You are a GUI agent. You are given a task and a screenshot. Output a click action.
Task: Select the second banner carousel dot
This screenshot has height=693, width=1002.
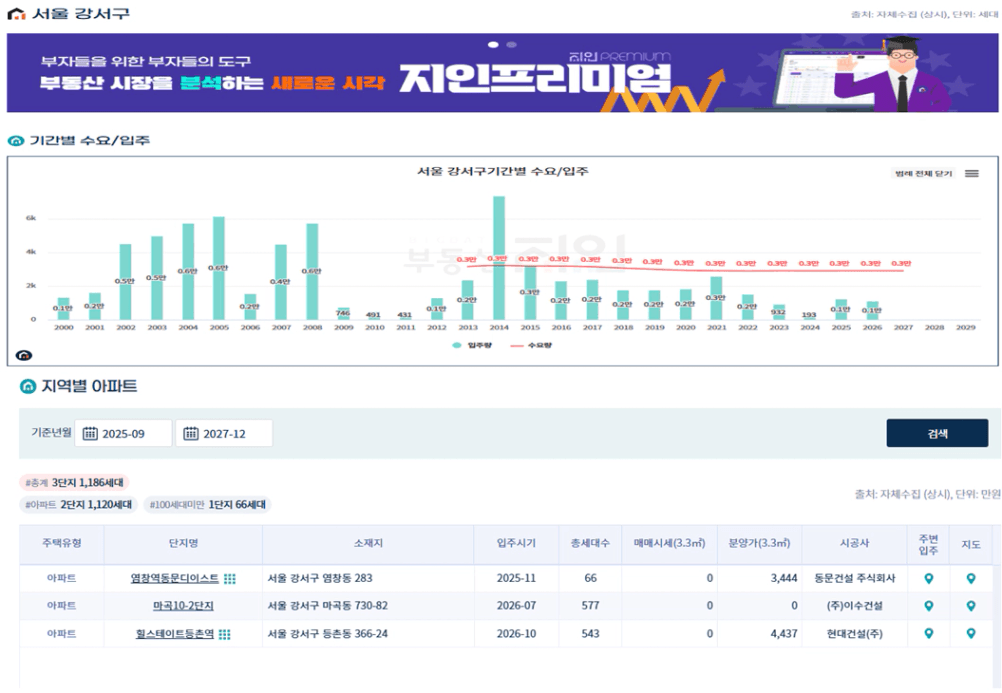[511, 45]
